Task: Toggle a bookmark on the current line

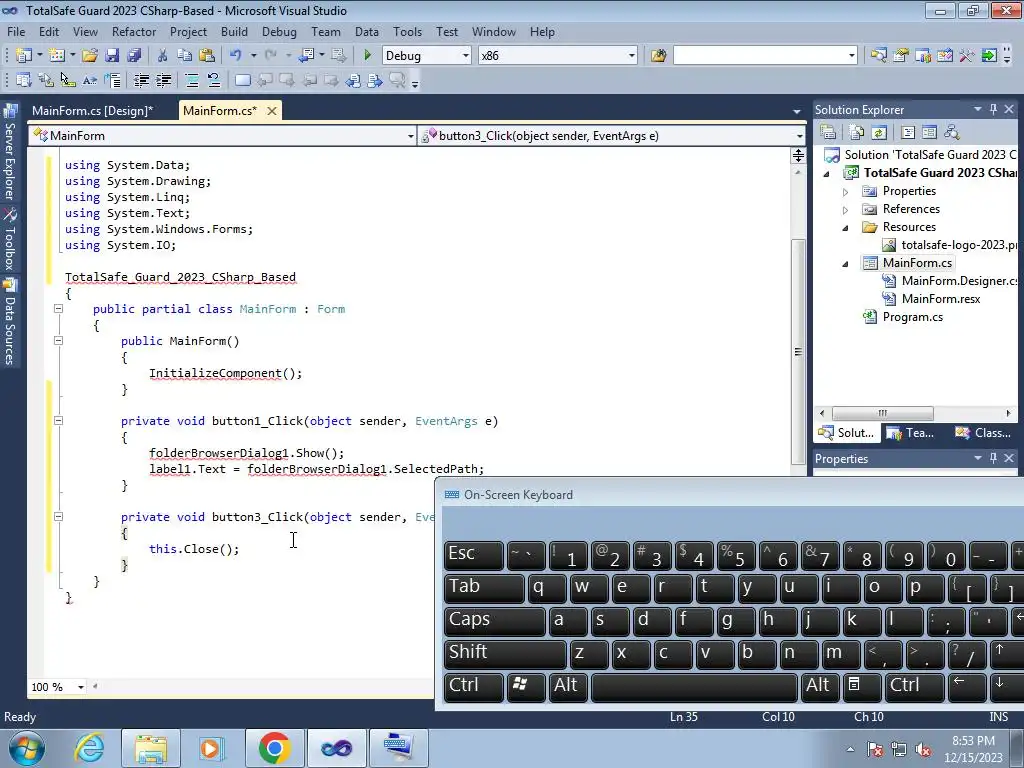Action: point(242,80)
